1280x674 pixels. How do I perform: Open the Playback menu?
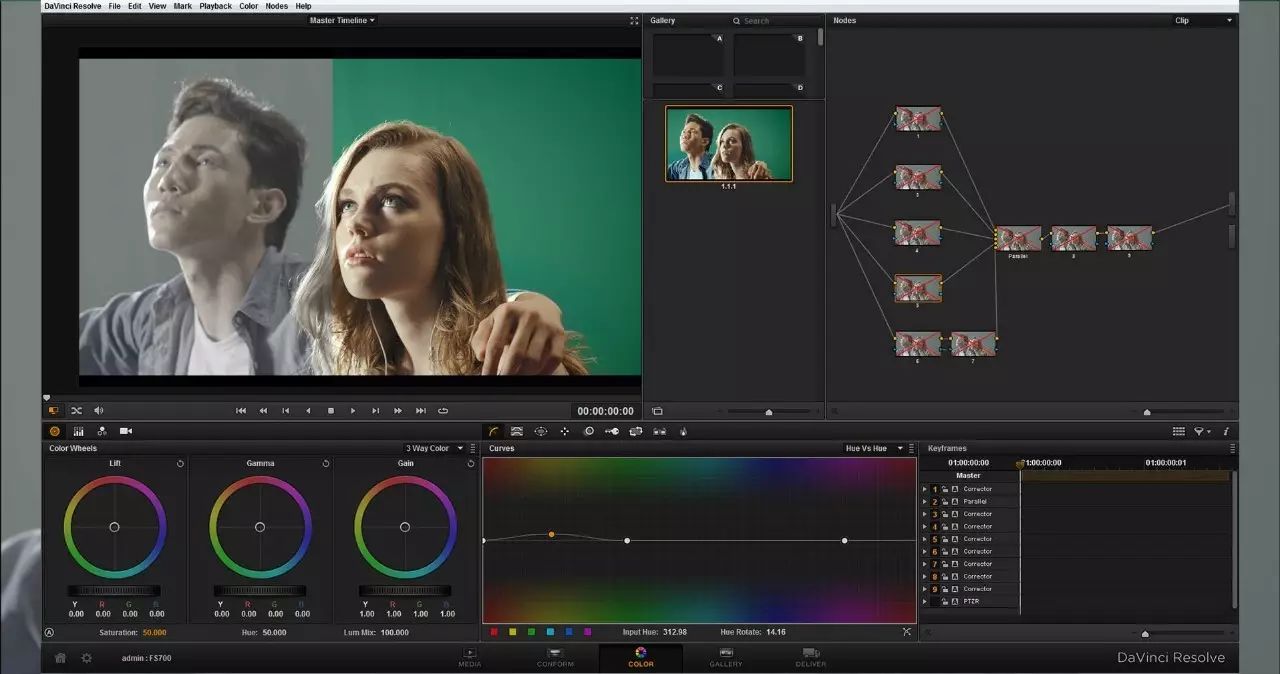pyautogui.click(x=215, y=6)
